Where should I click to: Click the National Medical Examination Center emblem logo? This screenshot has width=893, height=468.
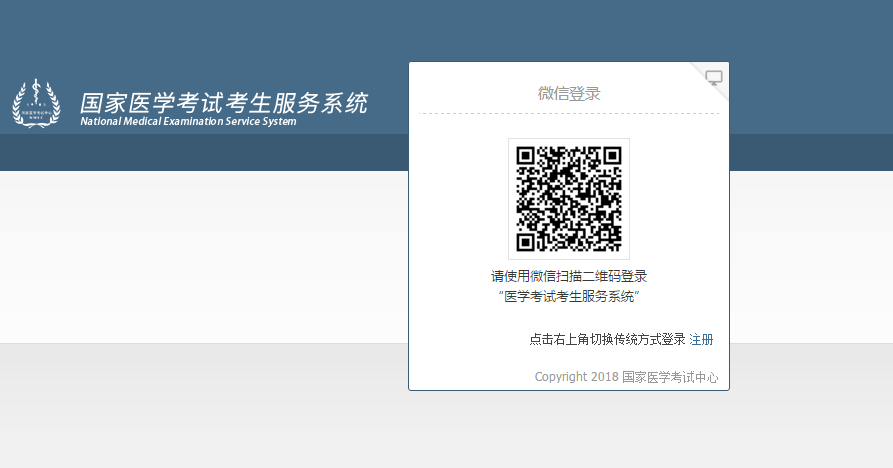[36, 103]
